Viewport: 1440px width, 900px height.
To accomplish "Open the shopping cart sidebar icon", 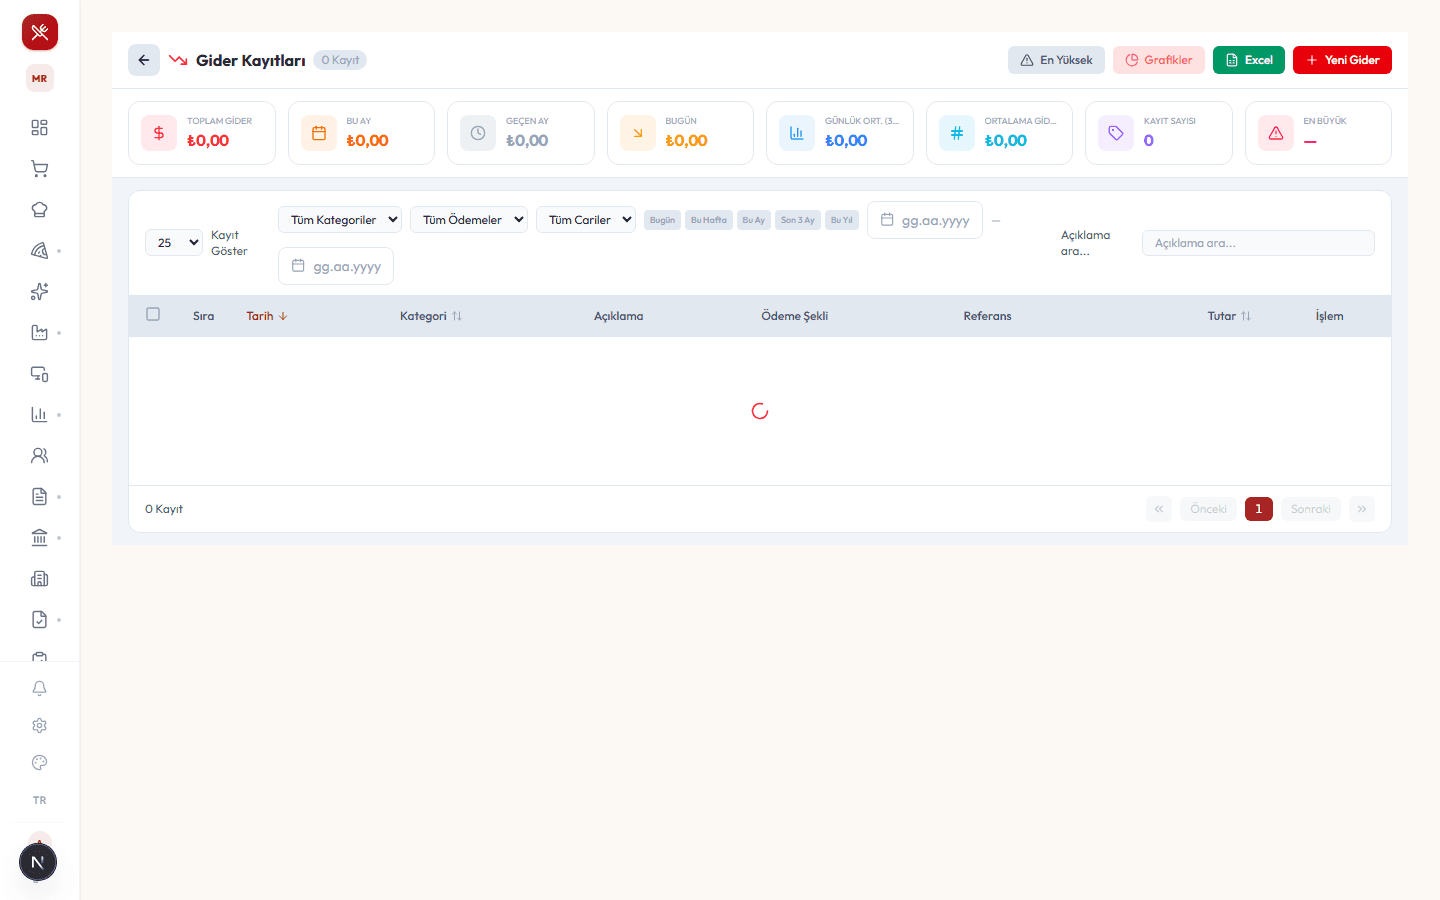I will point(39,169).
